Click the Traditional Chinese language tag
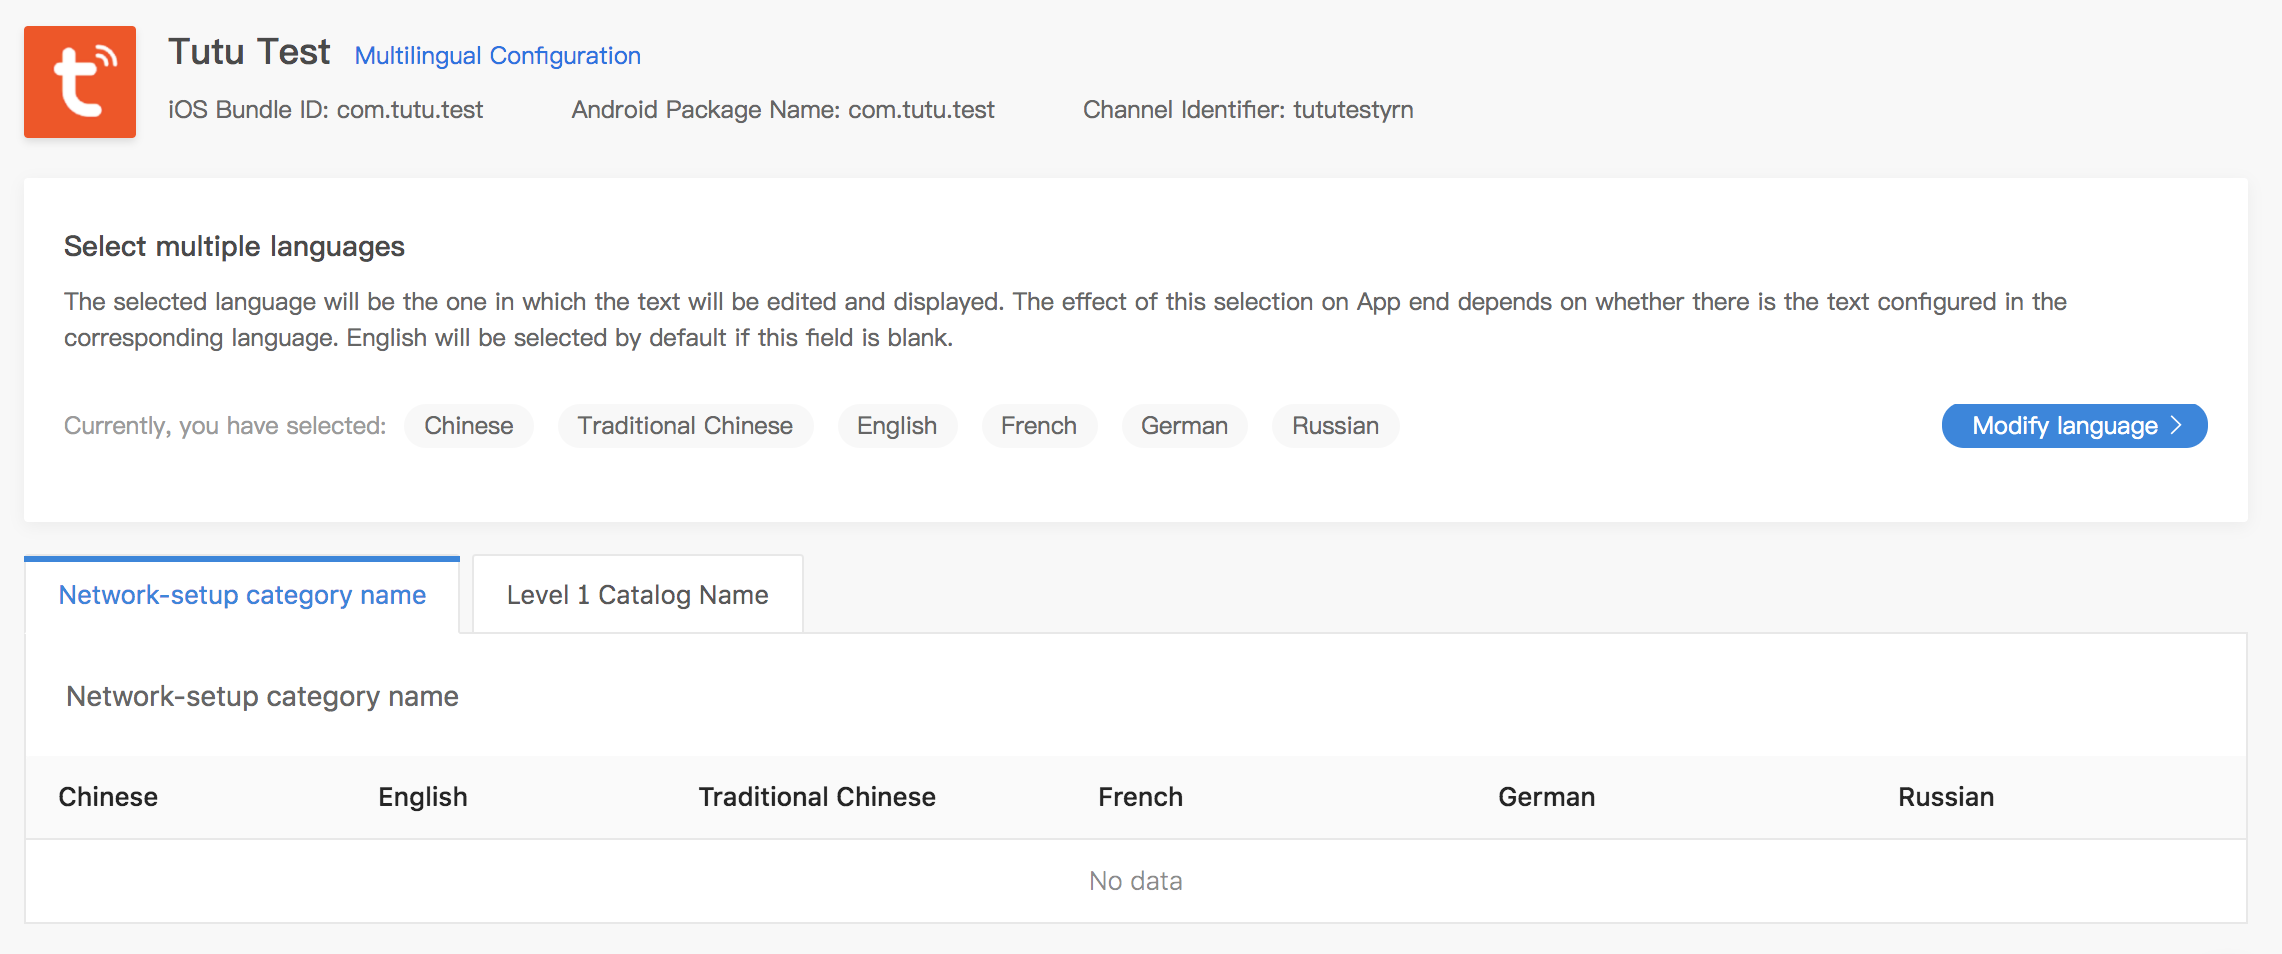The width and height of the screenshot is (2282, 954). coord(685,426)
